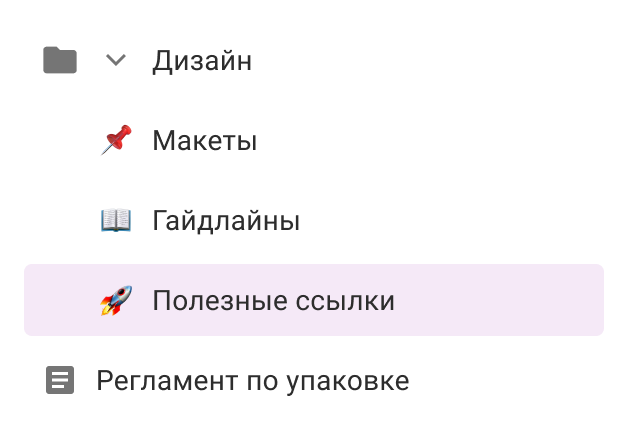The width and height of the screenshot is (628, 440).
Task: Go to Макеты via its pushpin emoji
Action: [116, 141]
